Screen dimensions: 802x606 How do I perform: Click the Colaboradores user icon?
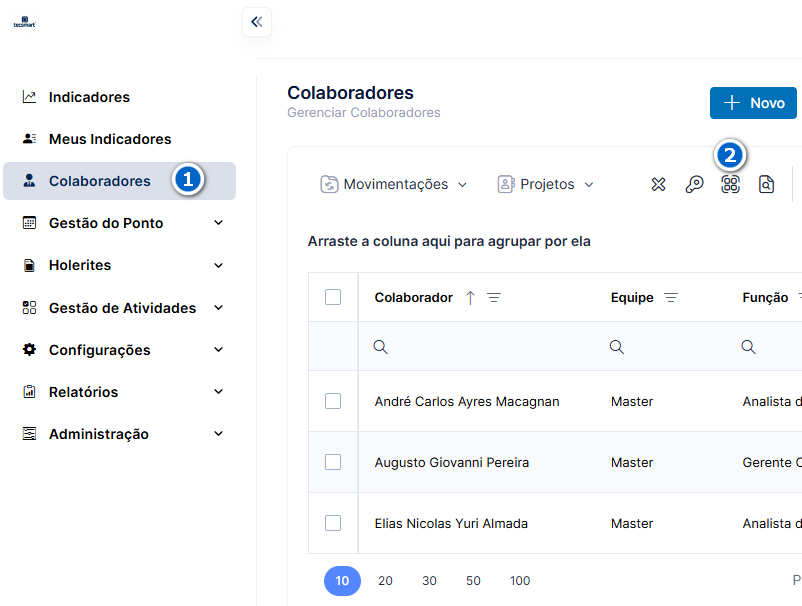click(x=29, y=181)
